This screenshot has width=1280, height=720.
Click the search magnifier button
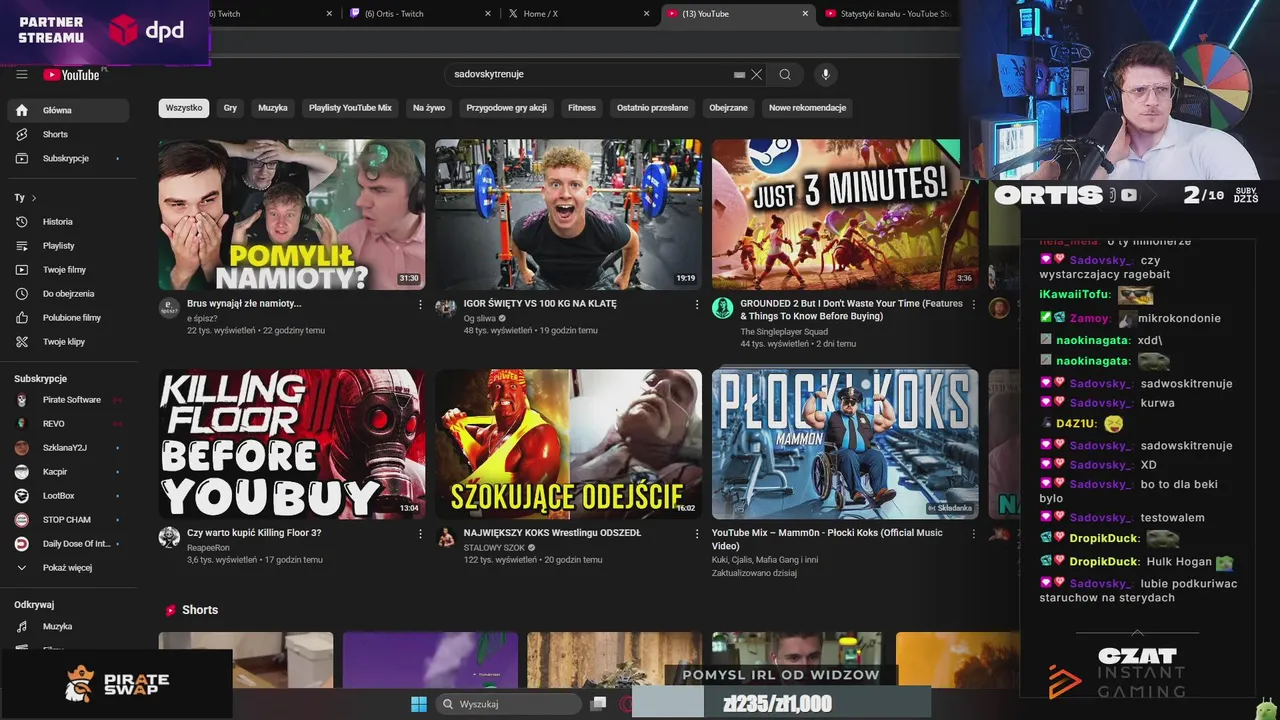point(785,74)
